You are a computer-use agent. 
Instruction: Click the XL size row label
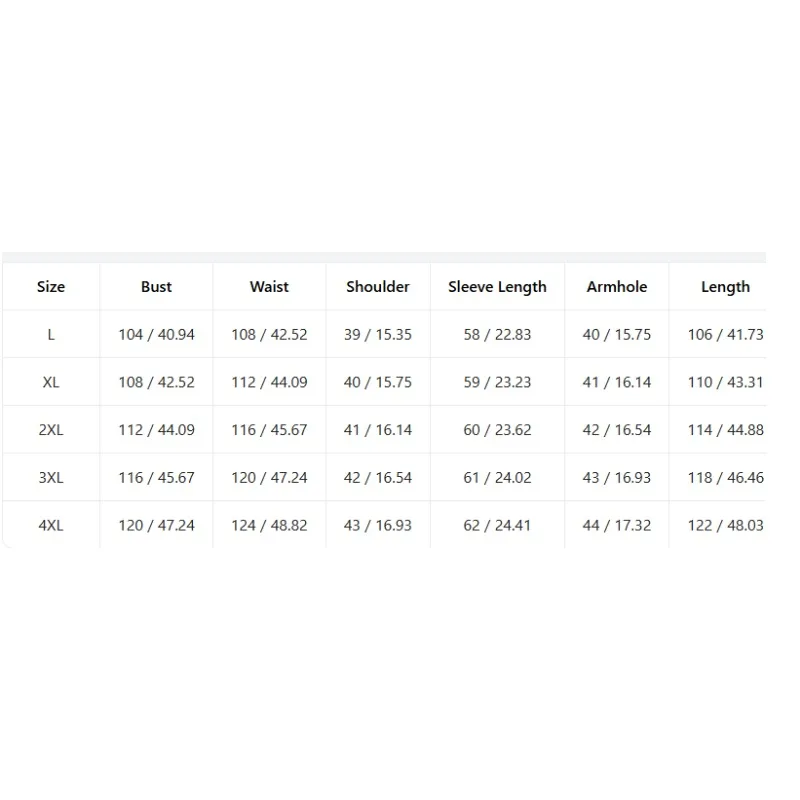tap(51, 382)
